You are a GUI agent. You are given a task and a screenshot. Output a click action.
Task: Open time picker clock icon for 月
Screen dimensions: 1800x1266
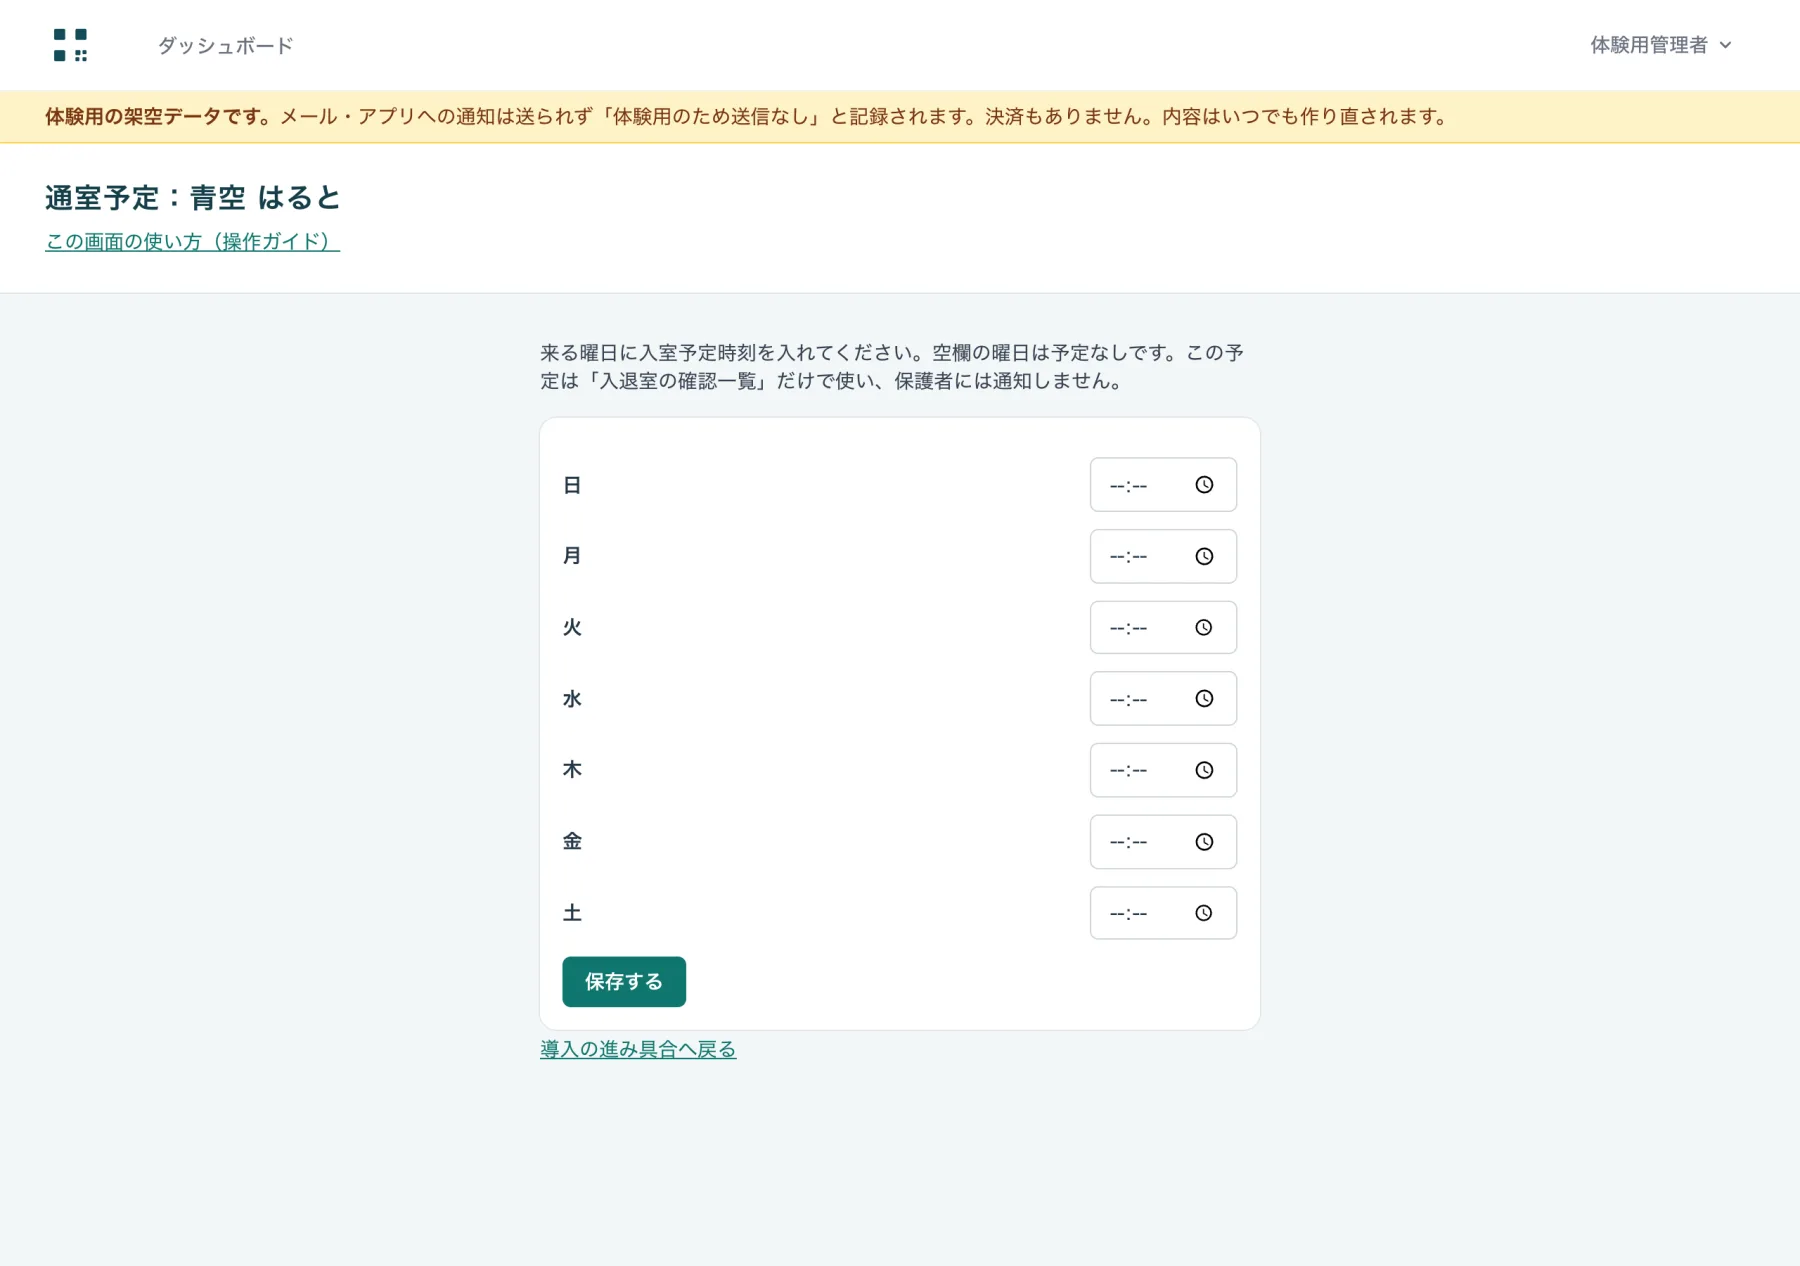(1204, 556)
